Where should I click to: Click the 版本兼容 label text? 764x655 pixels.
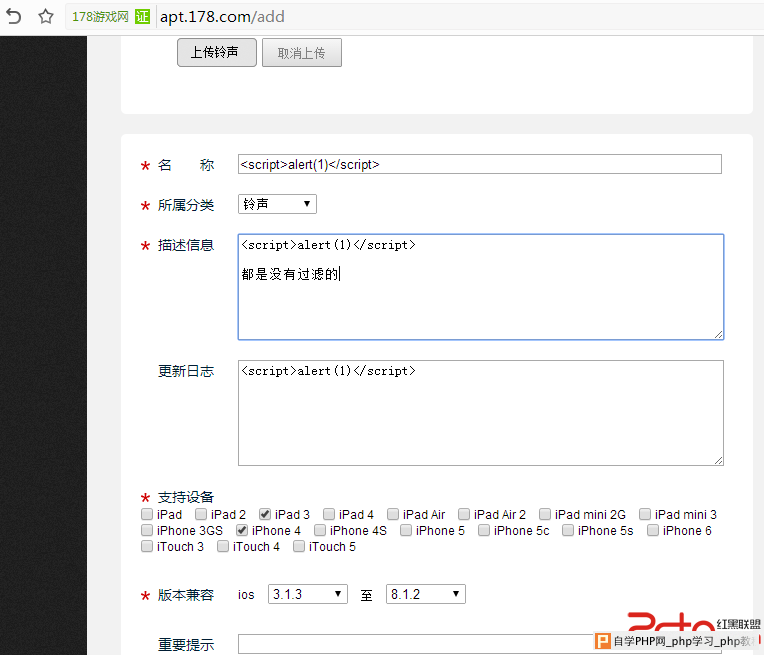(186, 595)
